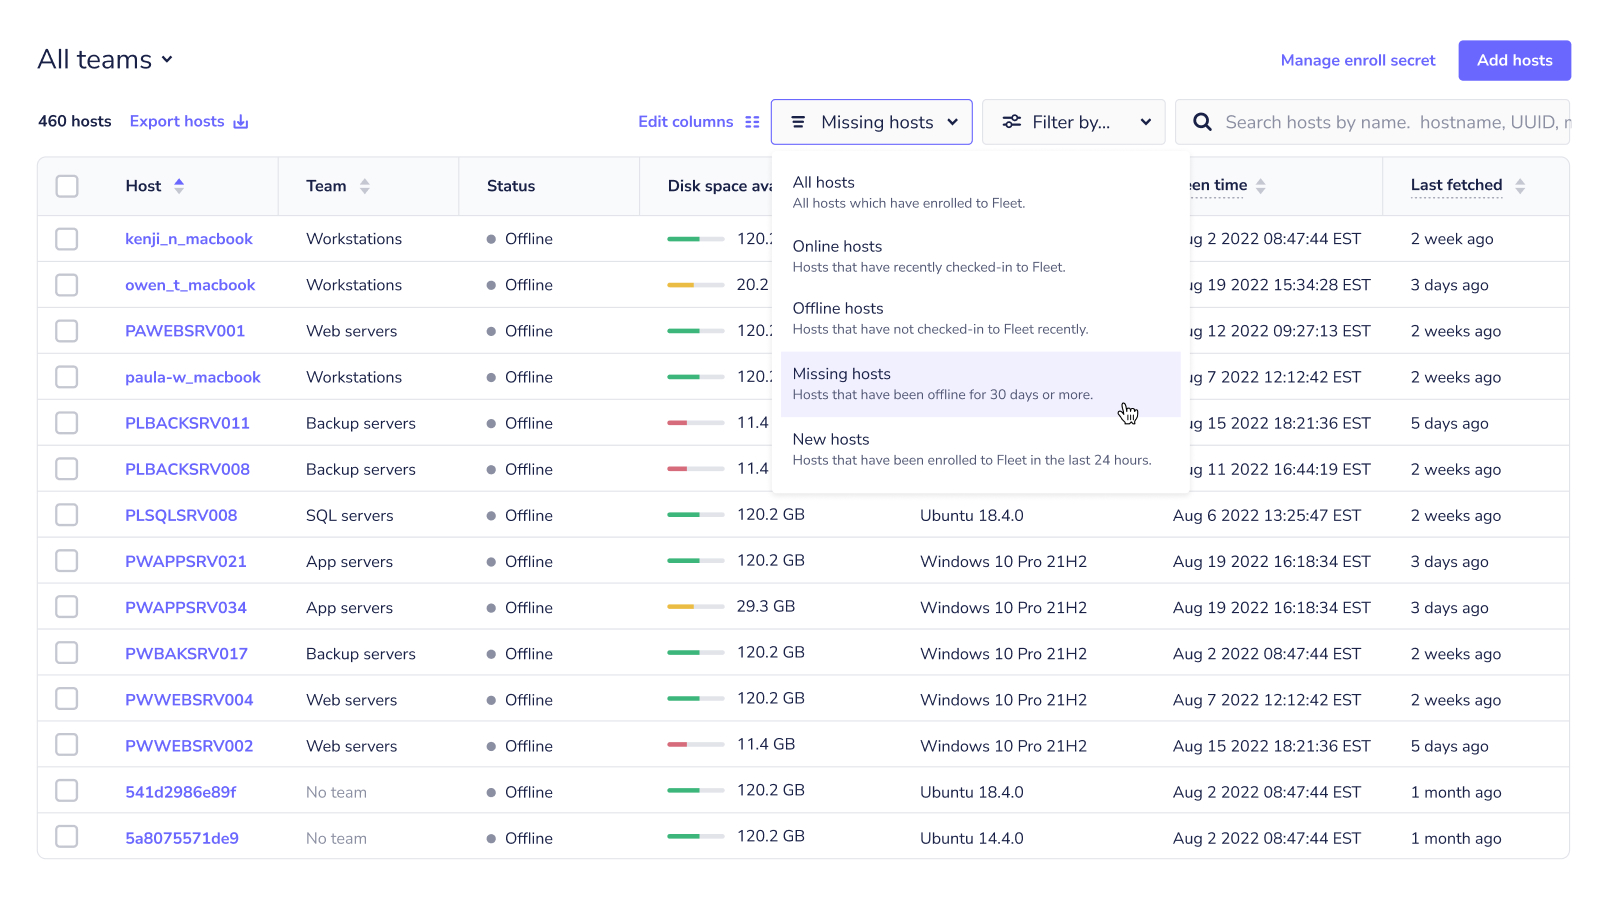Open host PWAPPSRV034

[186, 607]
